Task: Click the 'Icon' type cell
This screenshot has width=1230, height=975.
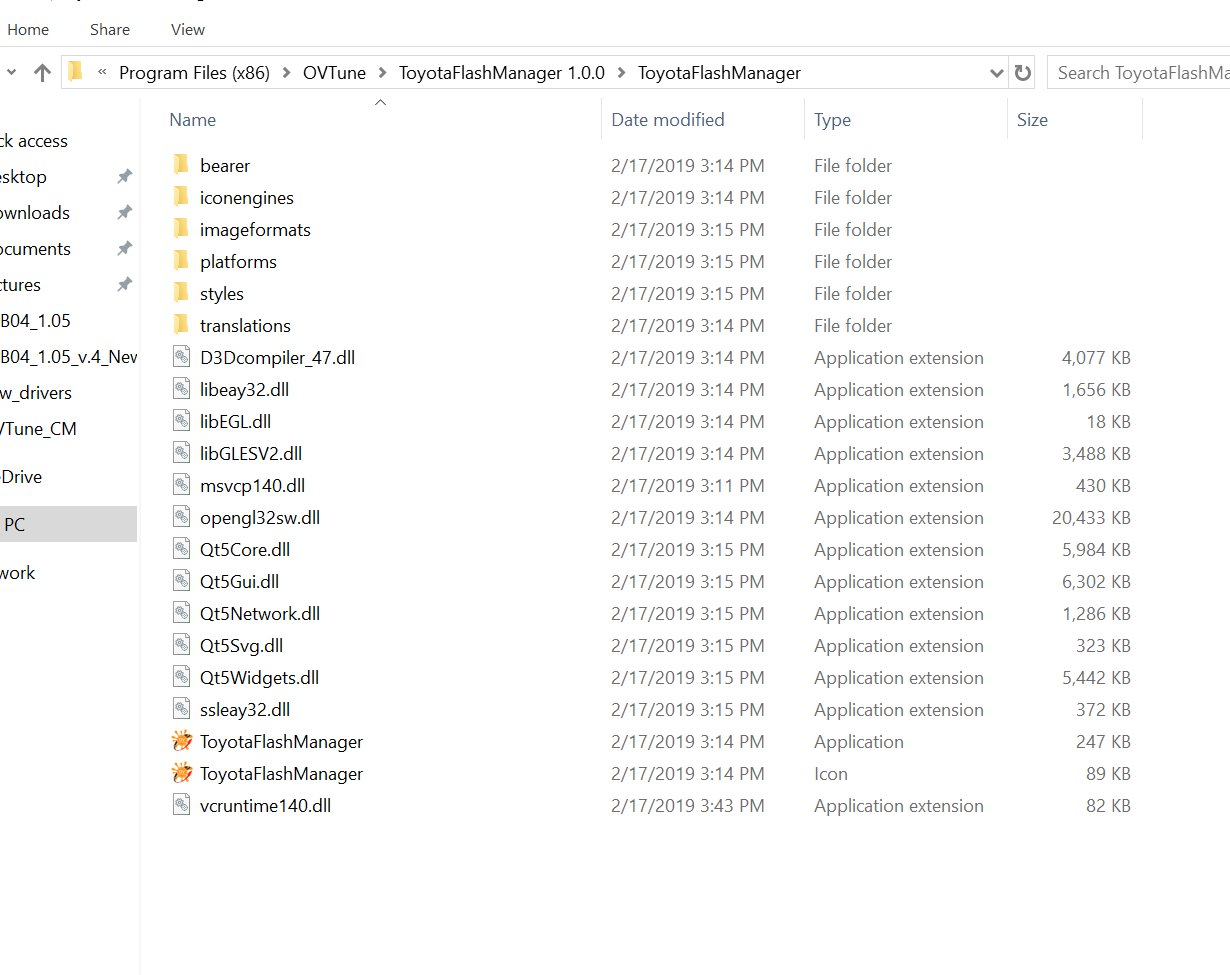Action: point(831,773)
